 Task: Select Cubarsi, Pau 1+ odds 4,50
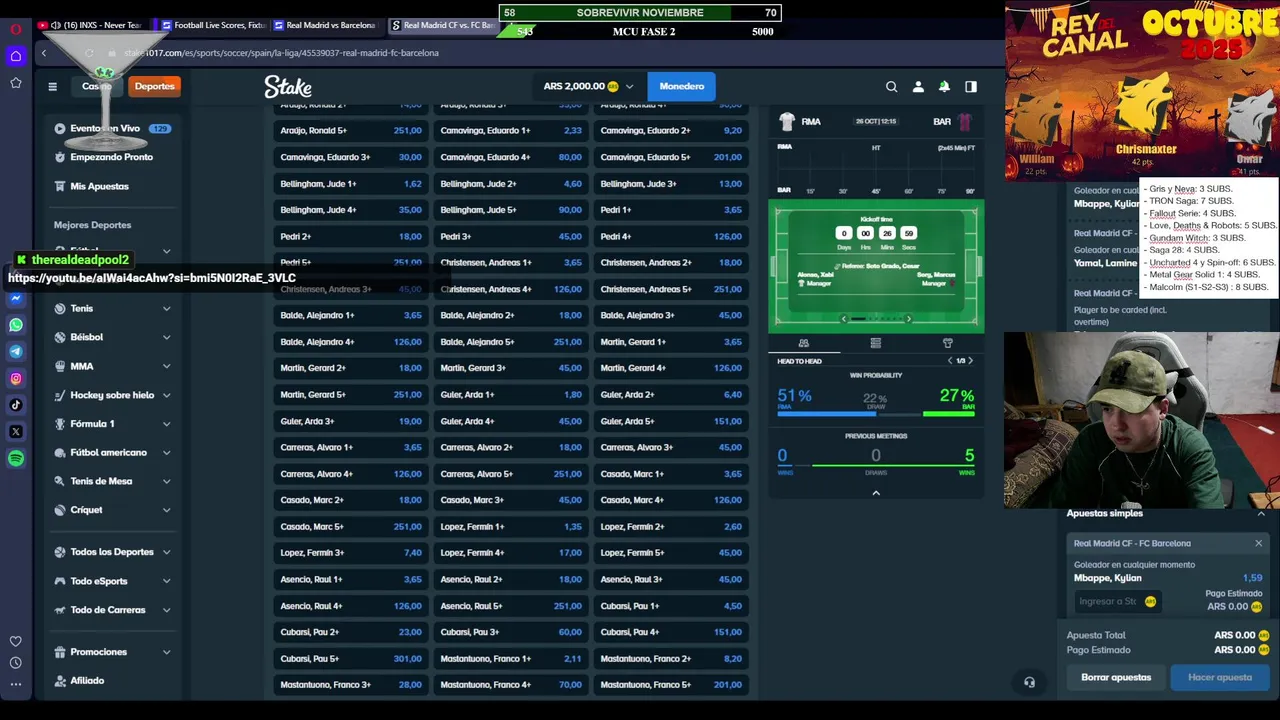[671, 606]
